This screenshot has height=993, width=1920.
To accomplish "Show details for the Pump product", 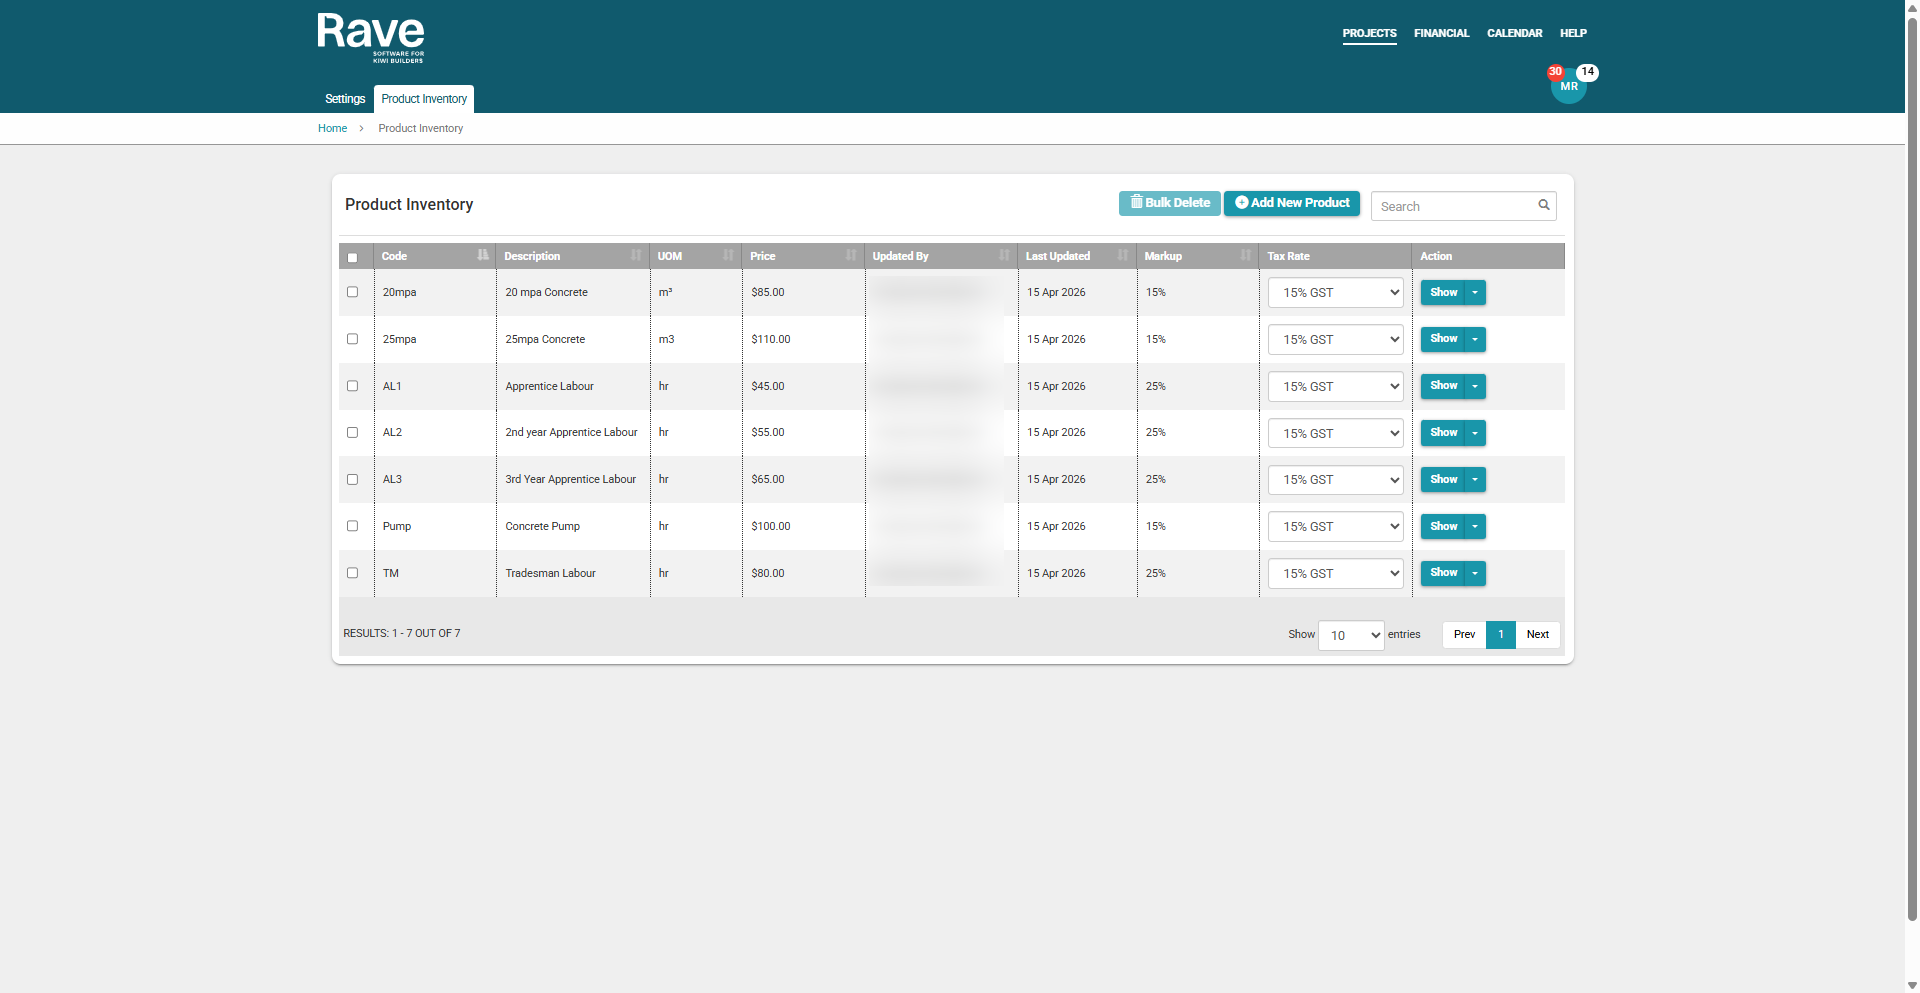I will click(x=1443, y=526).
